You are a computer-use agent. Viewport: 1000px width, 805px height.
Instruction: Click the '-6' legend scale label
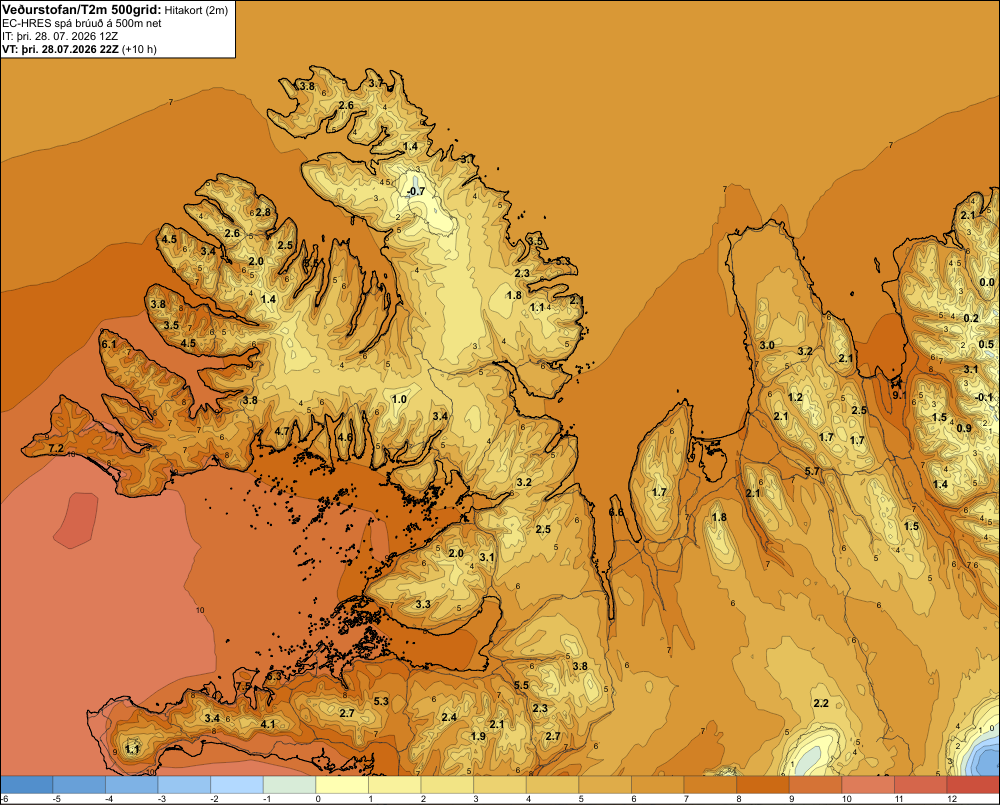[x=4, y=799]
